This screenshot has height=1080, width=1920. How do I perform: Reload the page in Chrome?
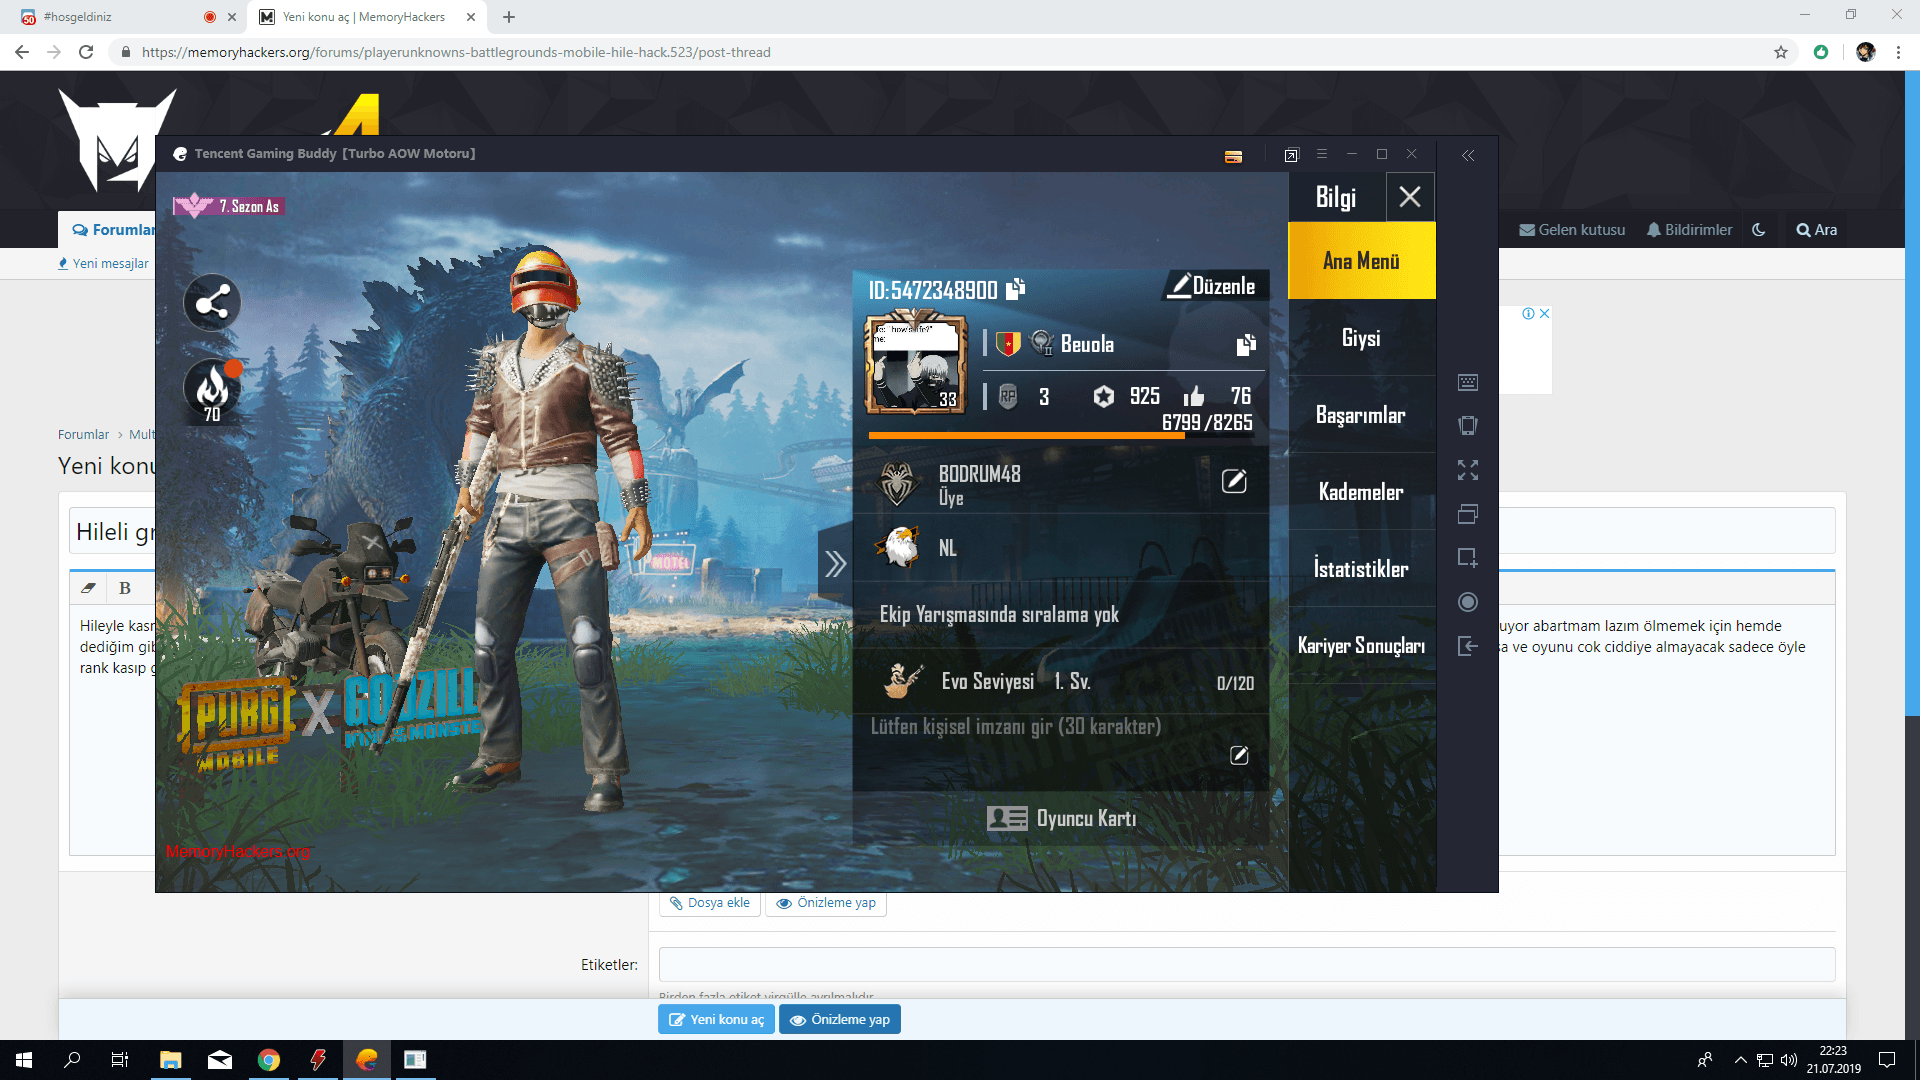pyautogui.click(x=86, y=52)
